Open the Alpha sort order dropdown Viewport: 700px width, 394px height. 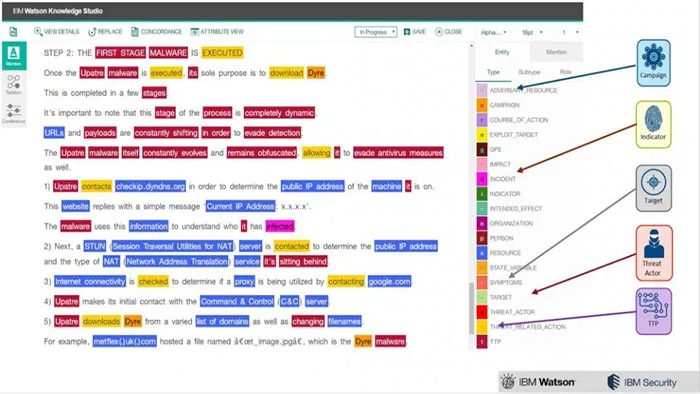point(494,33)
